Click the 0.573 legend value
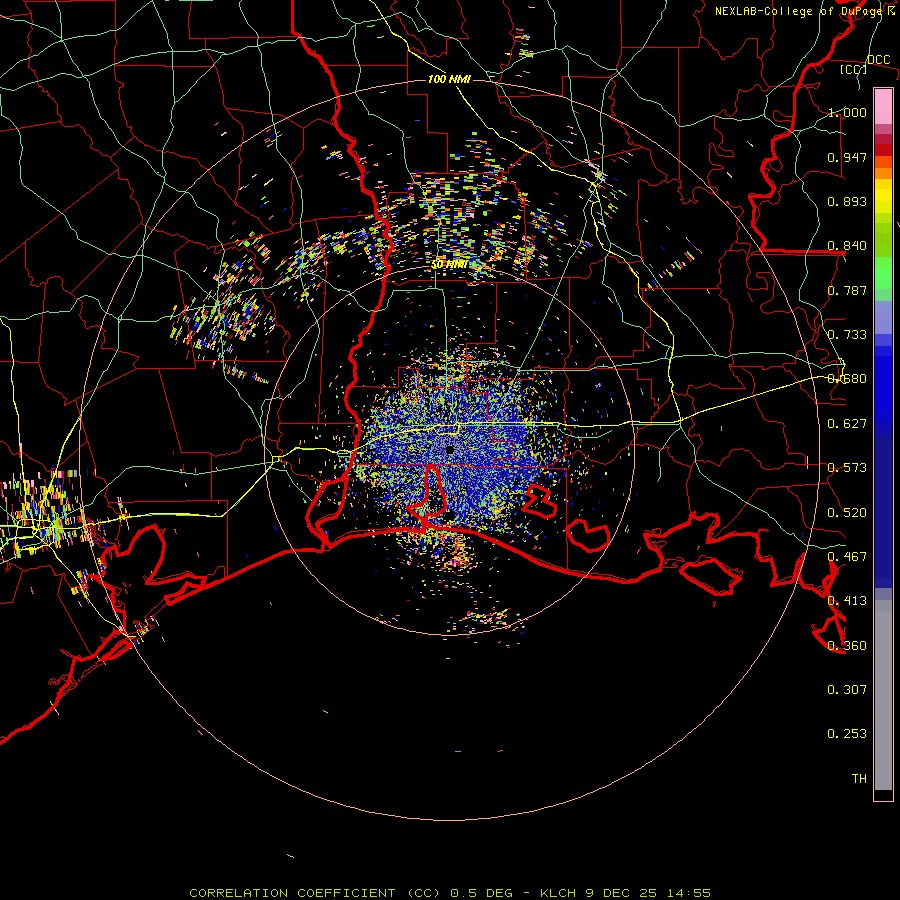 [x=847, y=468]
